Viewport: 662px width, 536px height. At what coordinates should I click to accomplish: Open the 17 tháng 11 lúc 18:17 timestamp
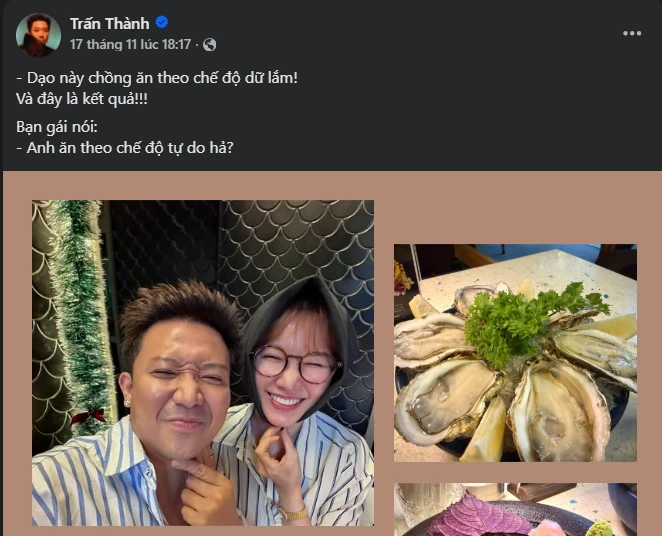130,44
